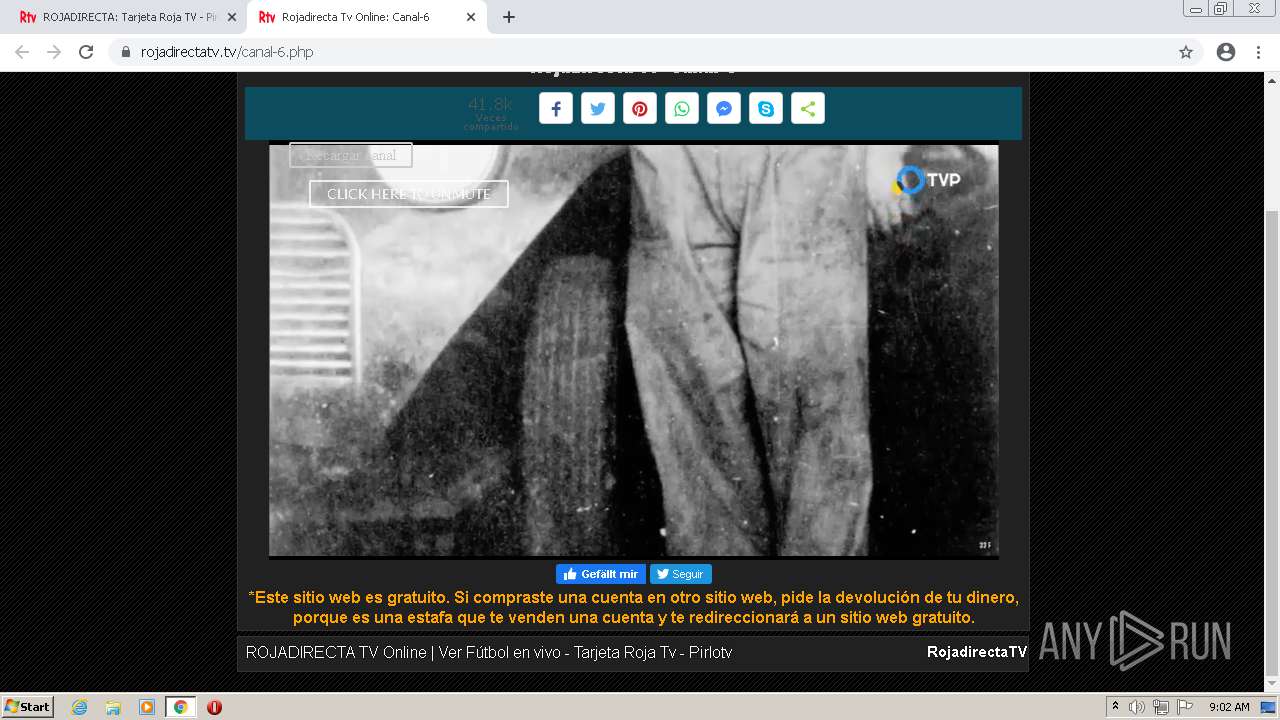Share the page via Skype
This screenshot has width=1280, height=720.
pos(766,109)
